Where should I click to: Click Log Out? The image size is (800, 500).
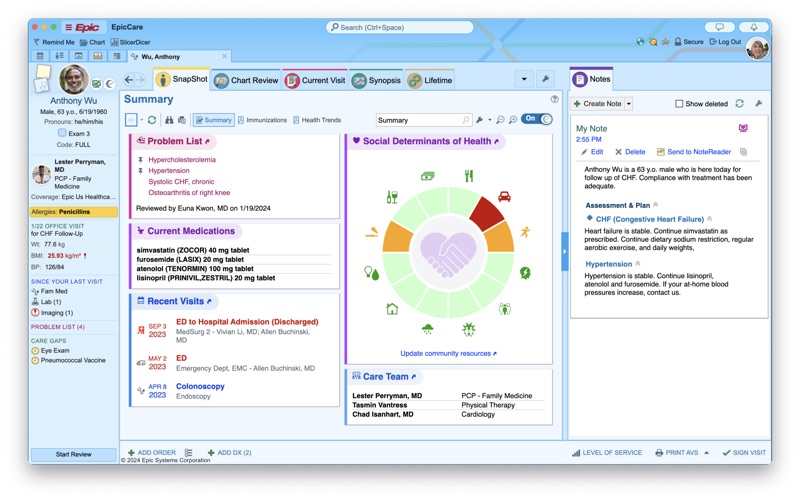coord(725,42)
